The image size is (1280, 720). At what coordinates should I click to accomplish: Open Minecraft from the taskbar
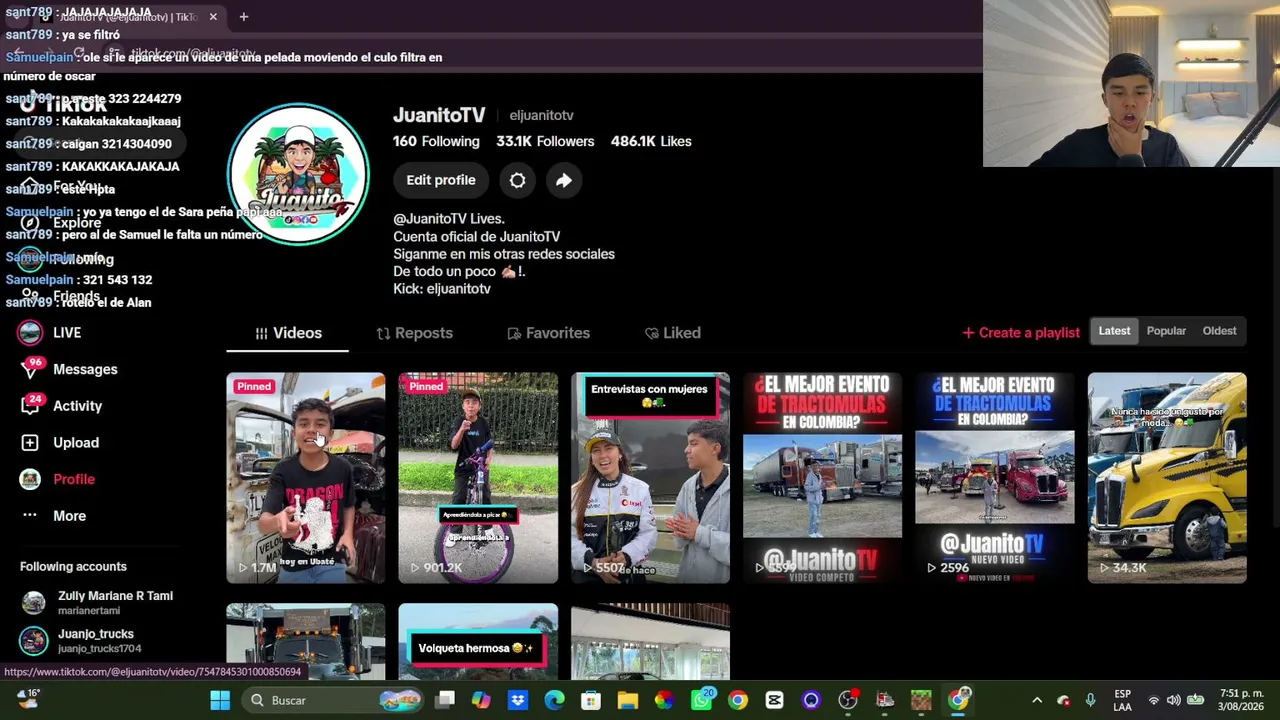921,700
